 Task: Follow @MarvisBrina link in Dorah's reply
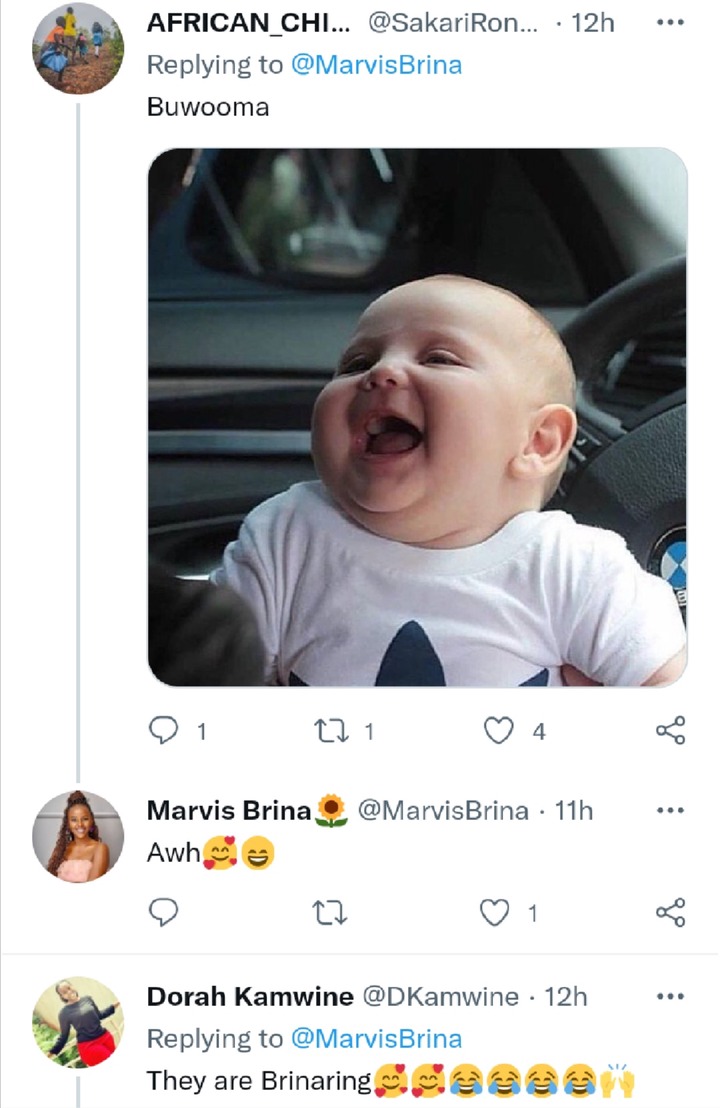[377, 1039]
